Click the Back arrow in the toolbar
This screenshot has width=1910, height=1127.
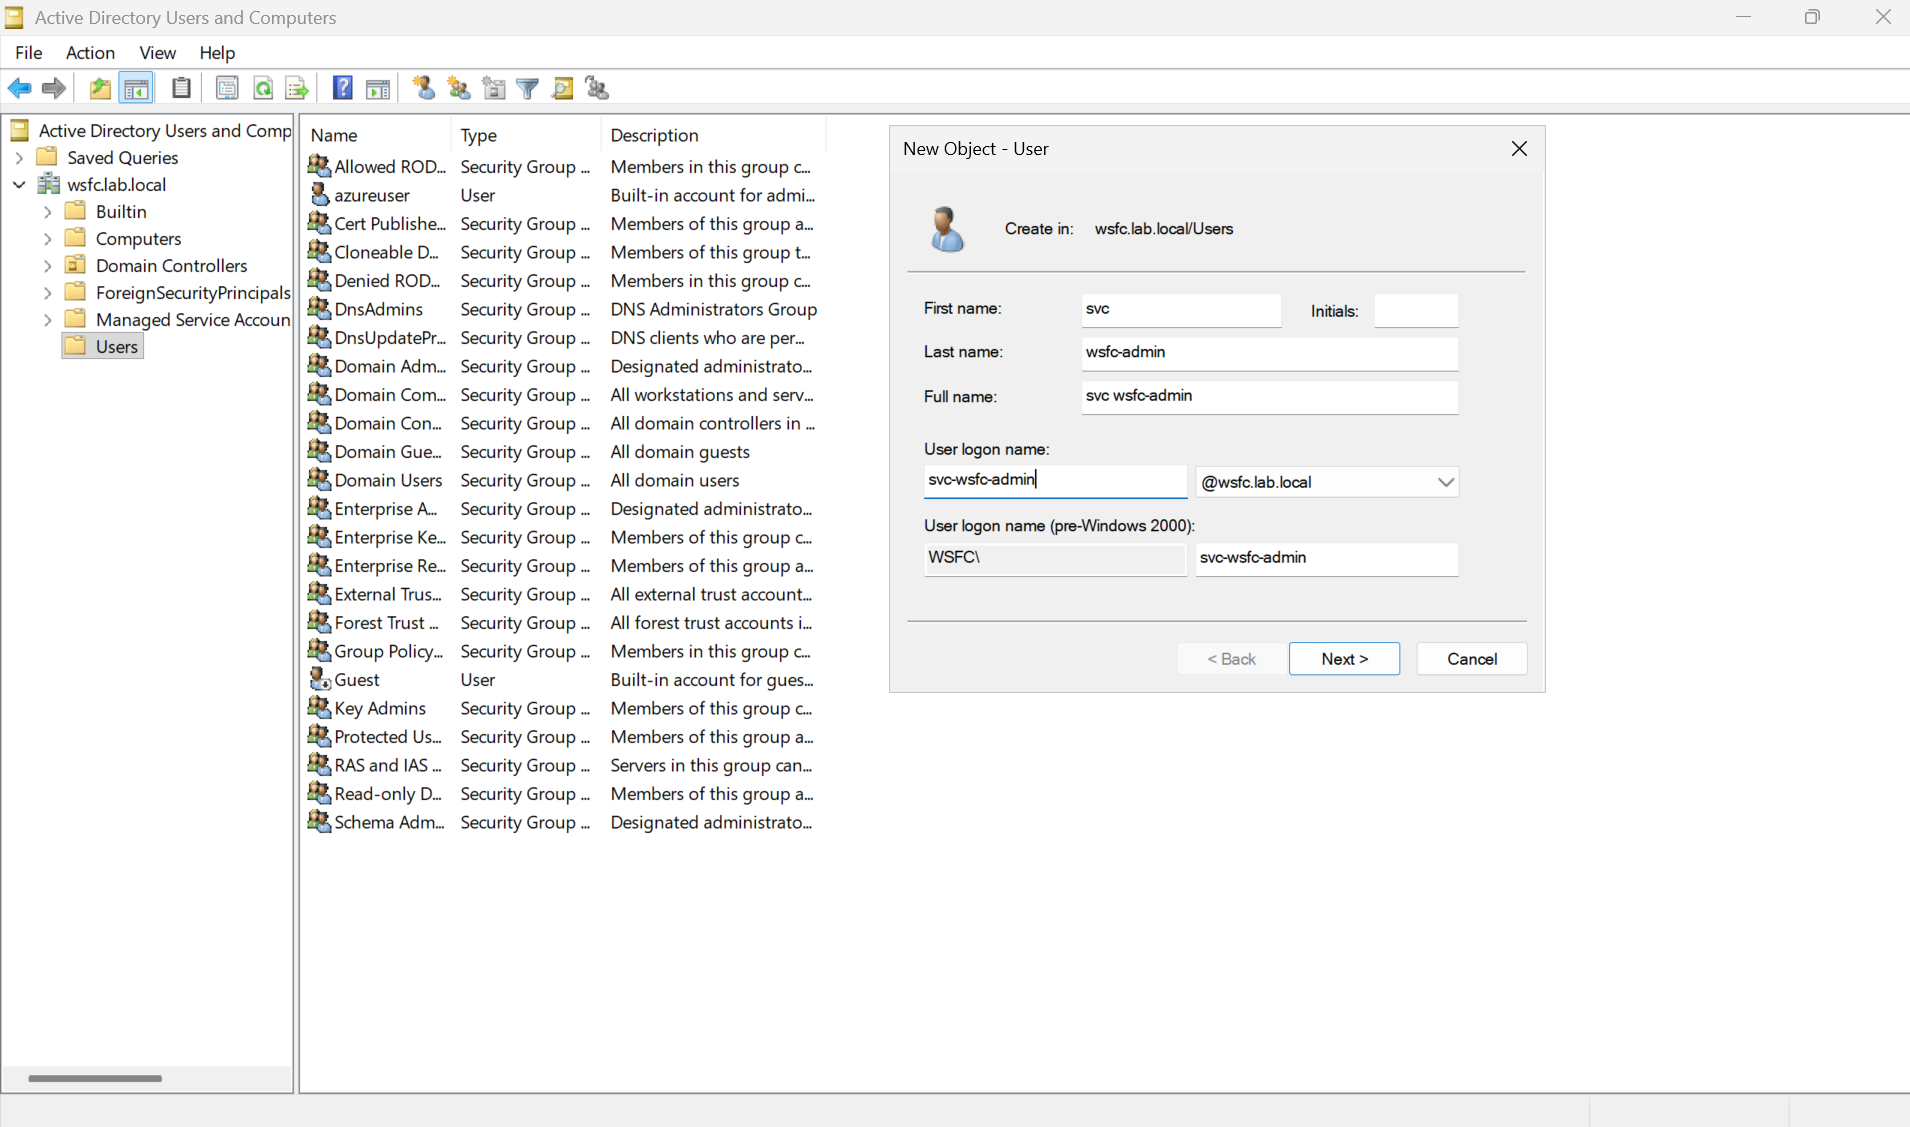click(x=19, y=88)
